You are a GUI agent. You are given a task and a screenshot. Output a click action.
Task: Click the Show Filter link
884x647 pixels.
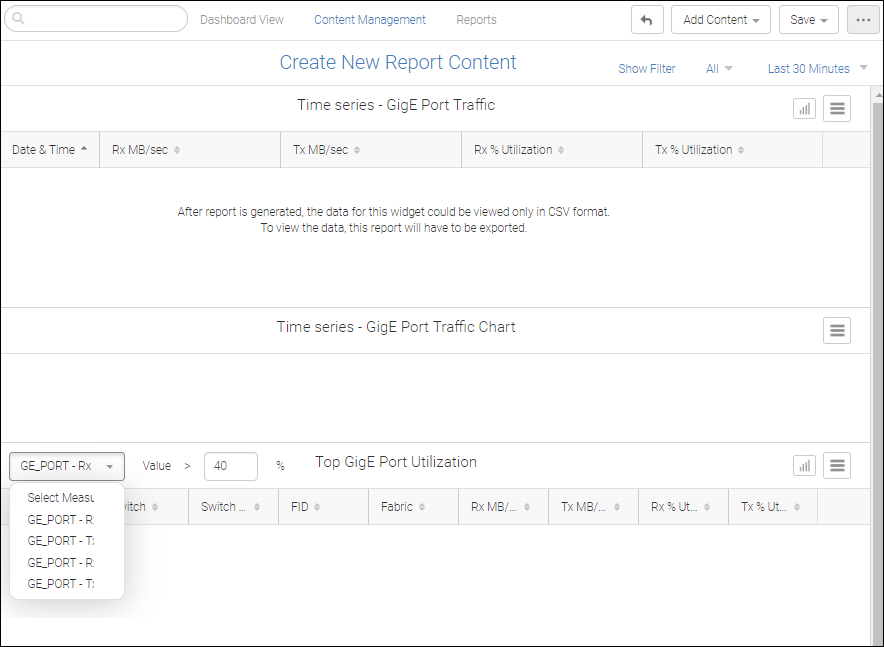tap(646, 69)
